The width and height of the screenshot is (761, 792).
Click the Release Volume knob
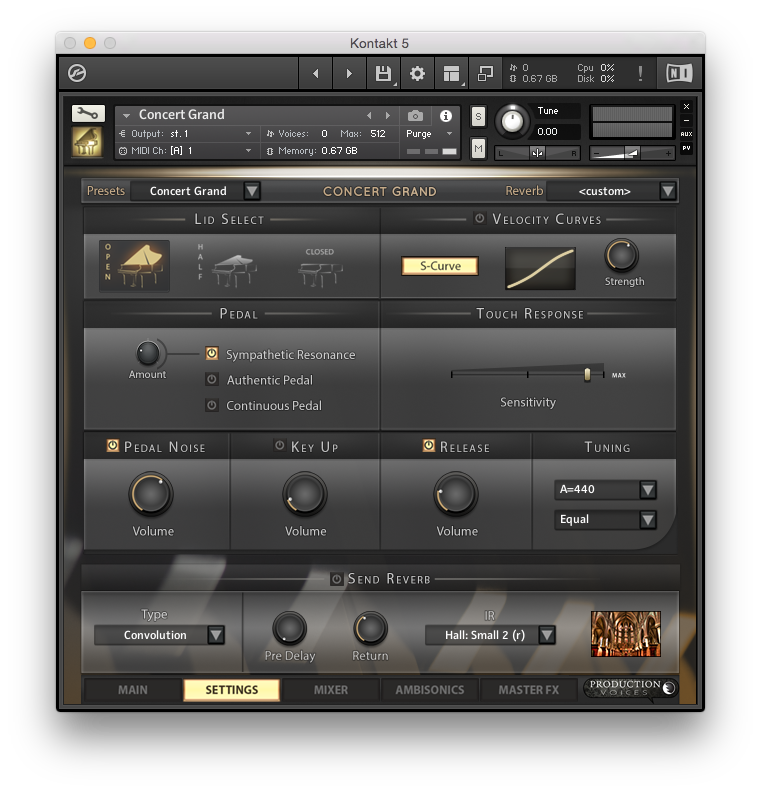(x=456, y=494)
